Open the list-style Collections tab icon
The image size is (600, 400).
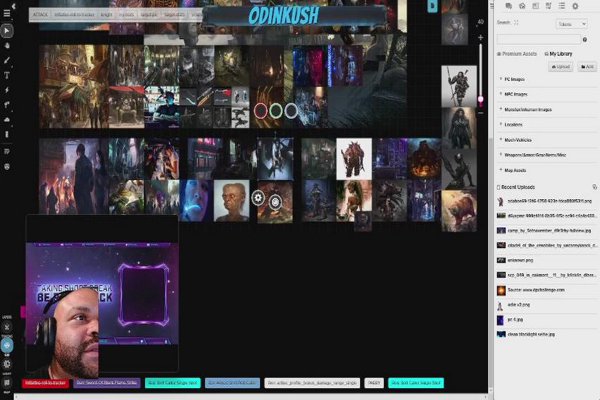click(562, 6)
